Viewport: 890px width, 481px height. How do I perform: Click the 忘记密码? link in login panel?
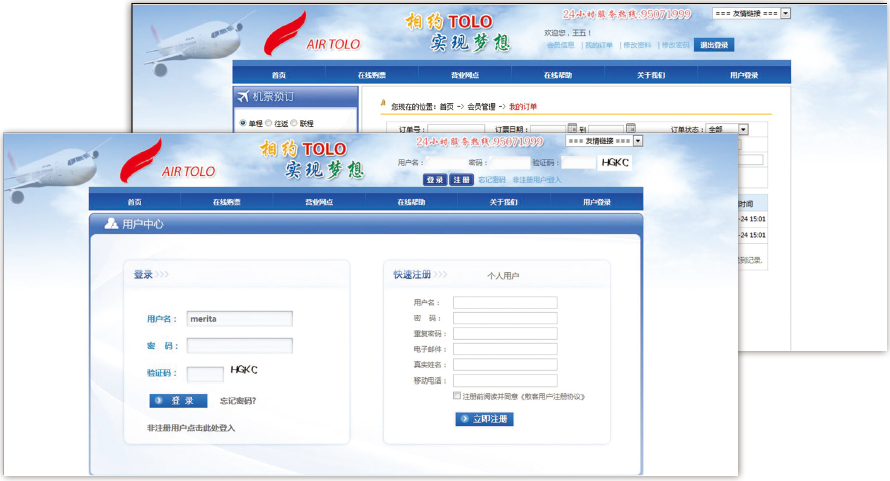point(238,401)
